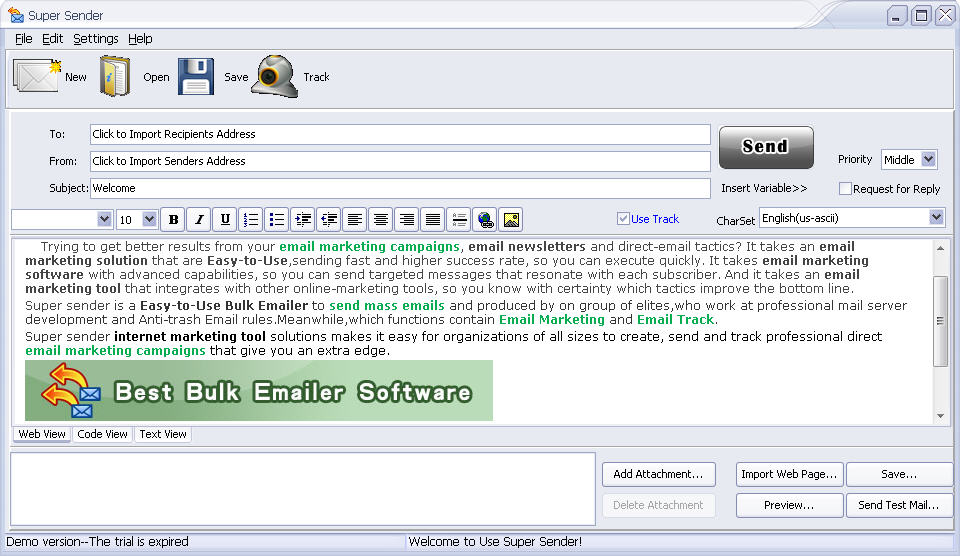This screenshot has width=960, height=556.
Task: Insert a hyperlink with globe icon
Action: point(485,219)
